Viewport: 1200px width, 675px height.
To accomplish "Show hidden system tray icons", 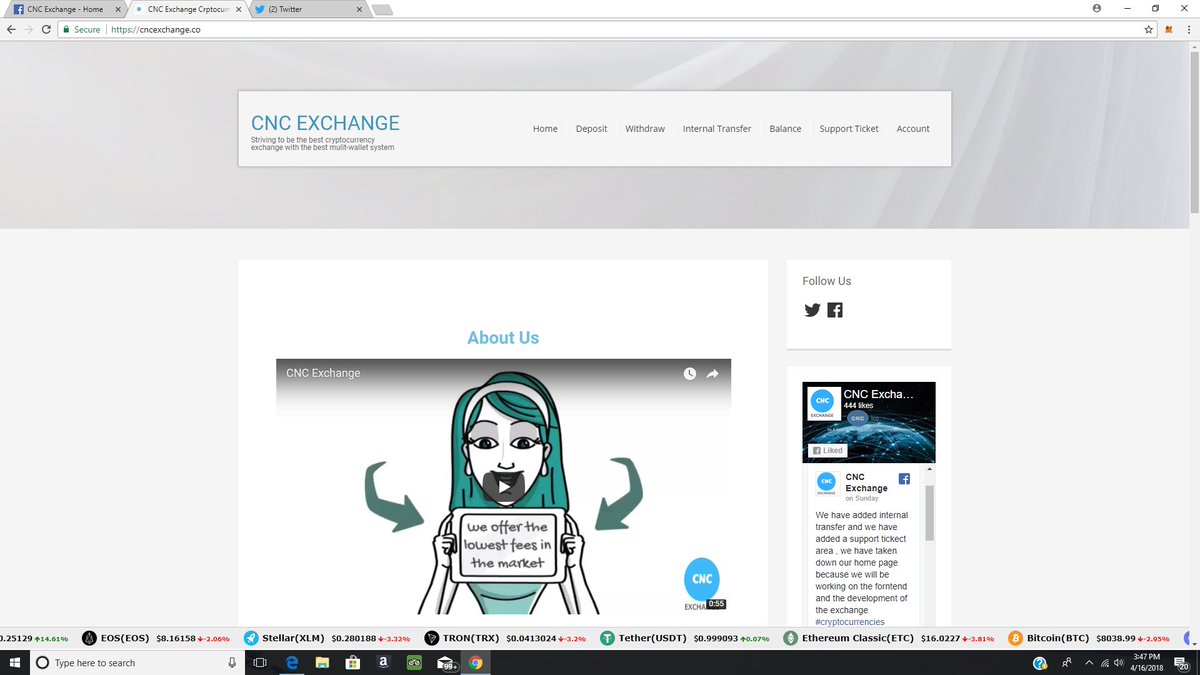I will [1088, 662].
